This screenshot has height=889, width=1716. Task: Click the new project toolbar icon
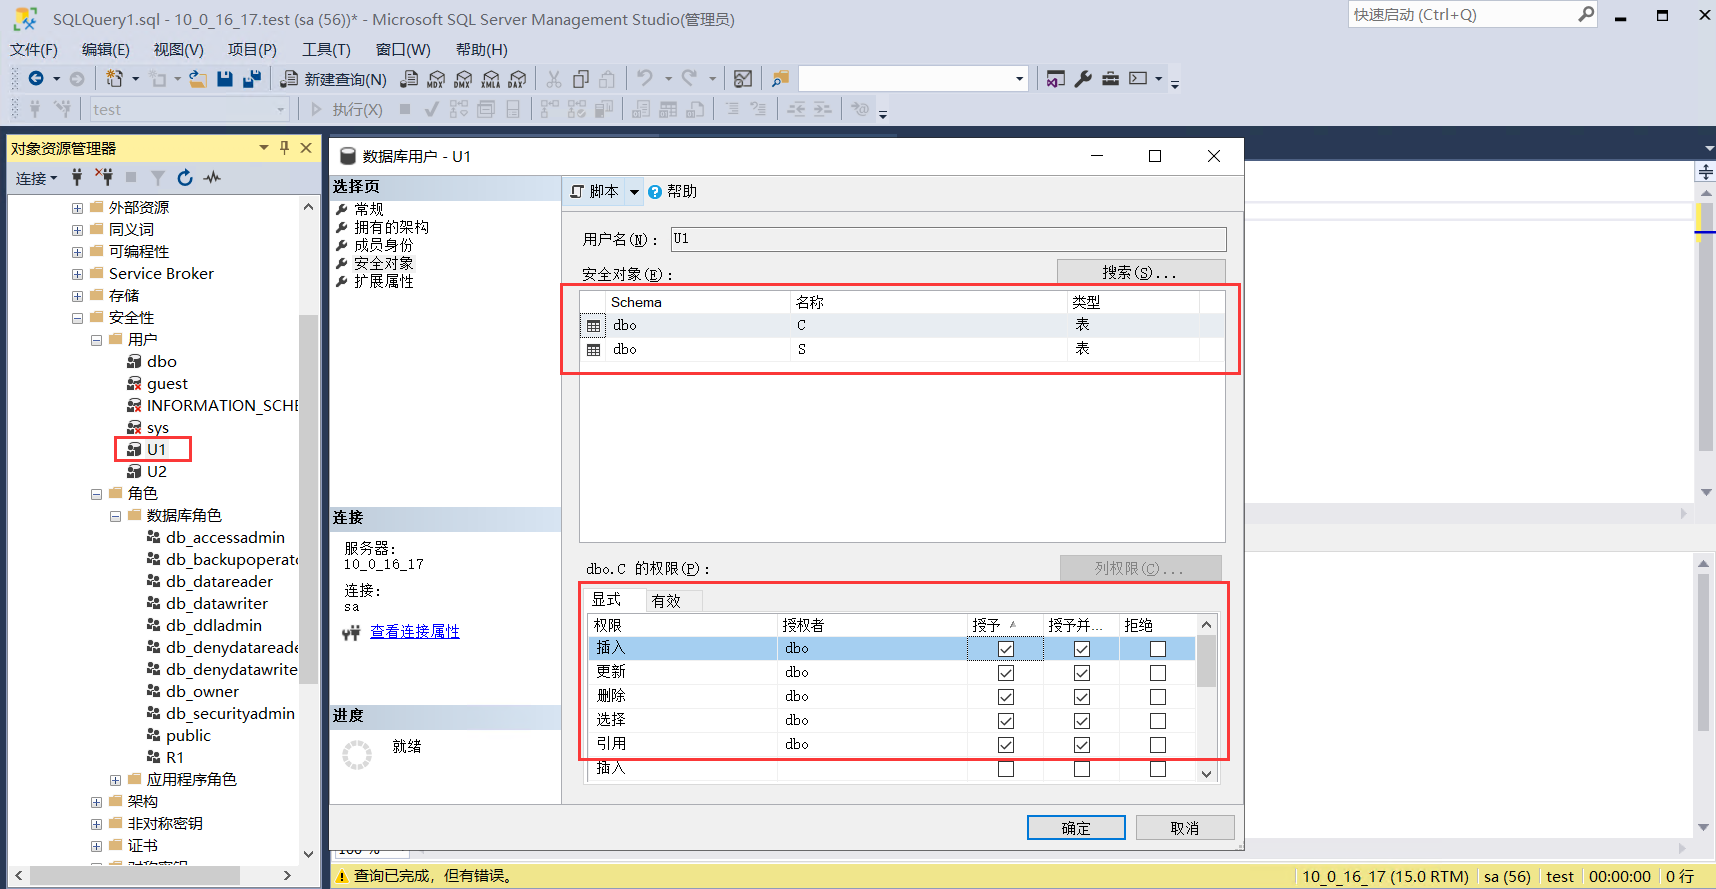[x=115, y=78]
